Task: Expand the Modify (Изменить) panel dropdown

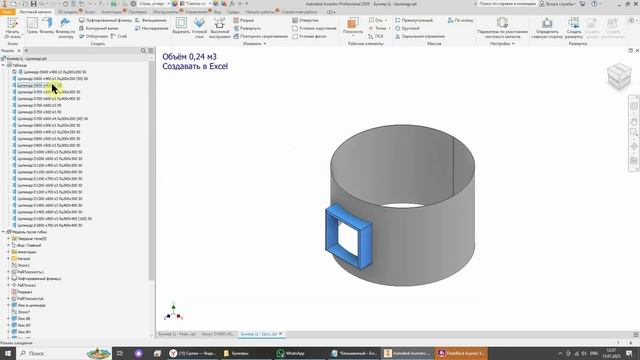Action: pyautogui.click(x=254, y=44)
